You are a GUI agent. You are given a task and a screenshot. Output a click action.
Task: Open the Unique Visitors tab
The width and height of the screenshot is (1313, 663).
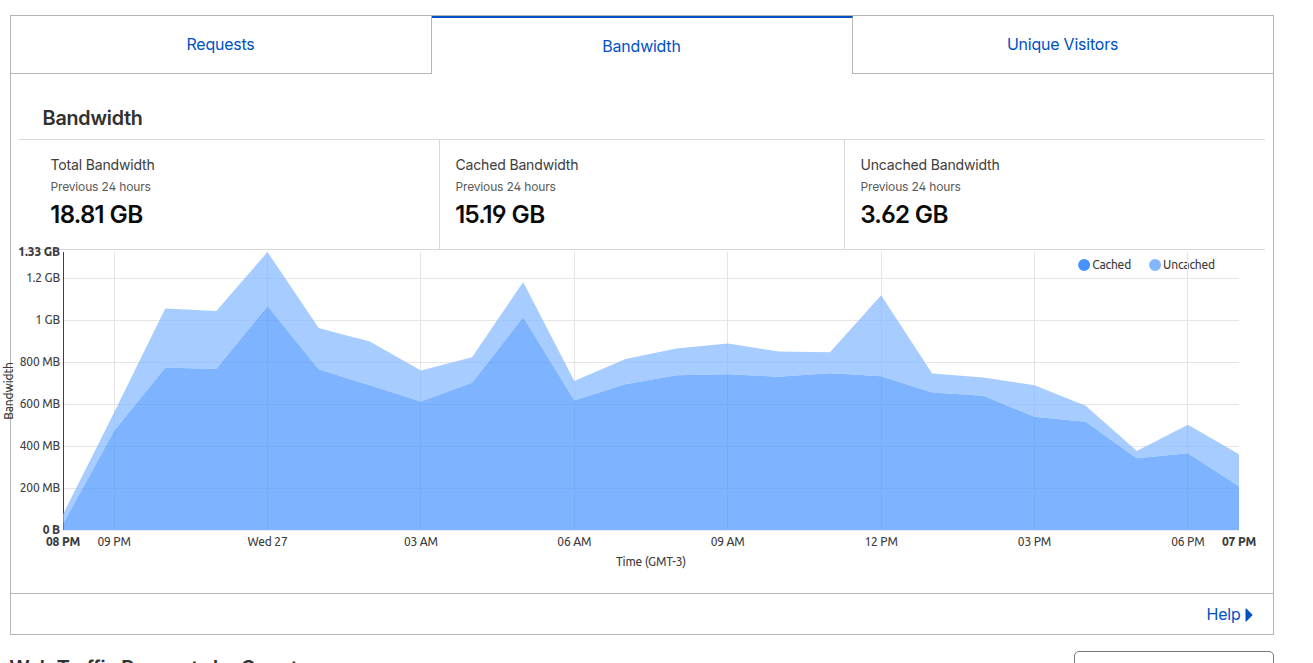coord(1063,45)
